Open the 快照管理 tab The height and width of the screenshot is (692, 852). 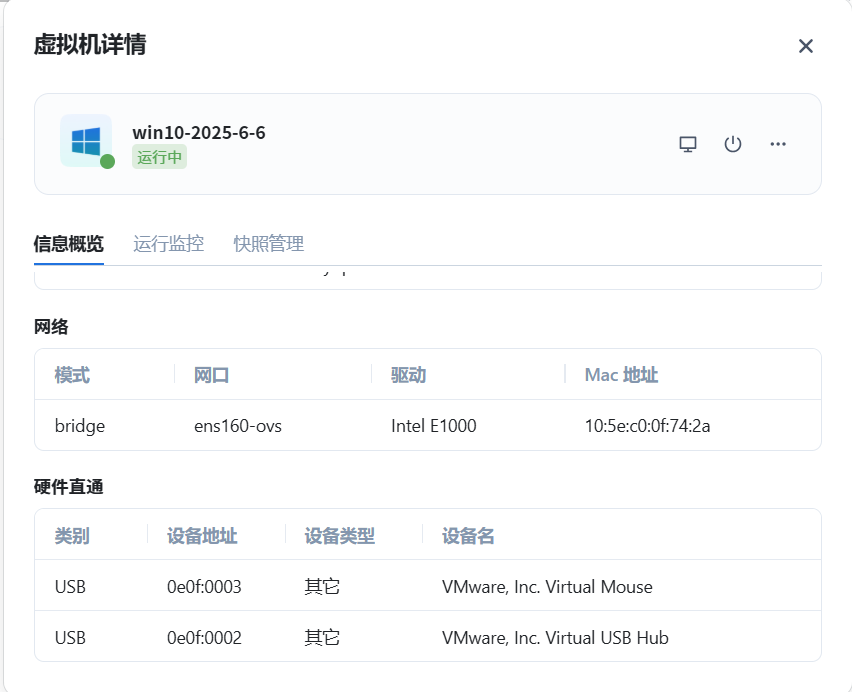coord(268,244)
